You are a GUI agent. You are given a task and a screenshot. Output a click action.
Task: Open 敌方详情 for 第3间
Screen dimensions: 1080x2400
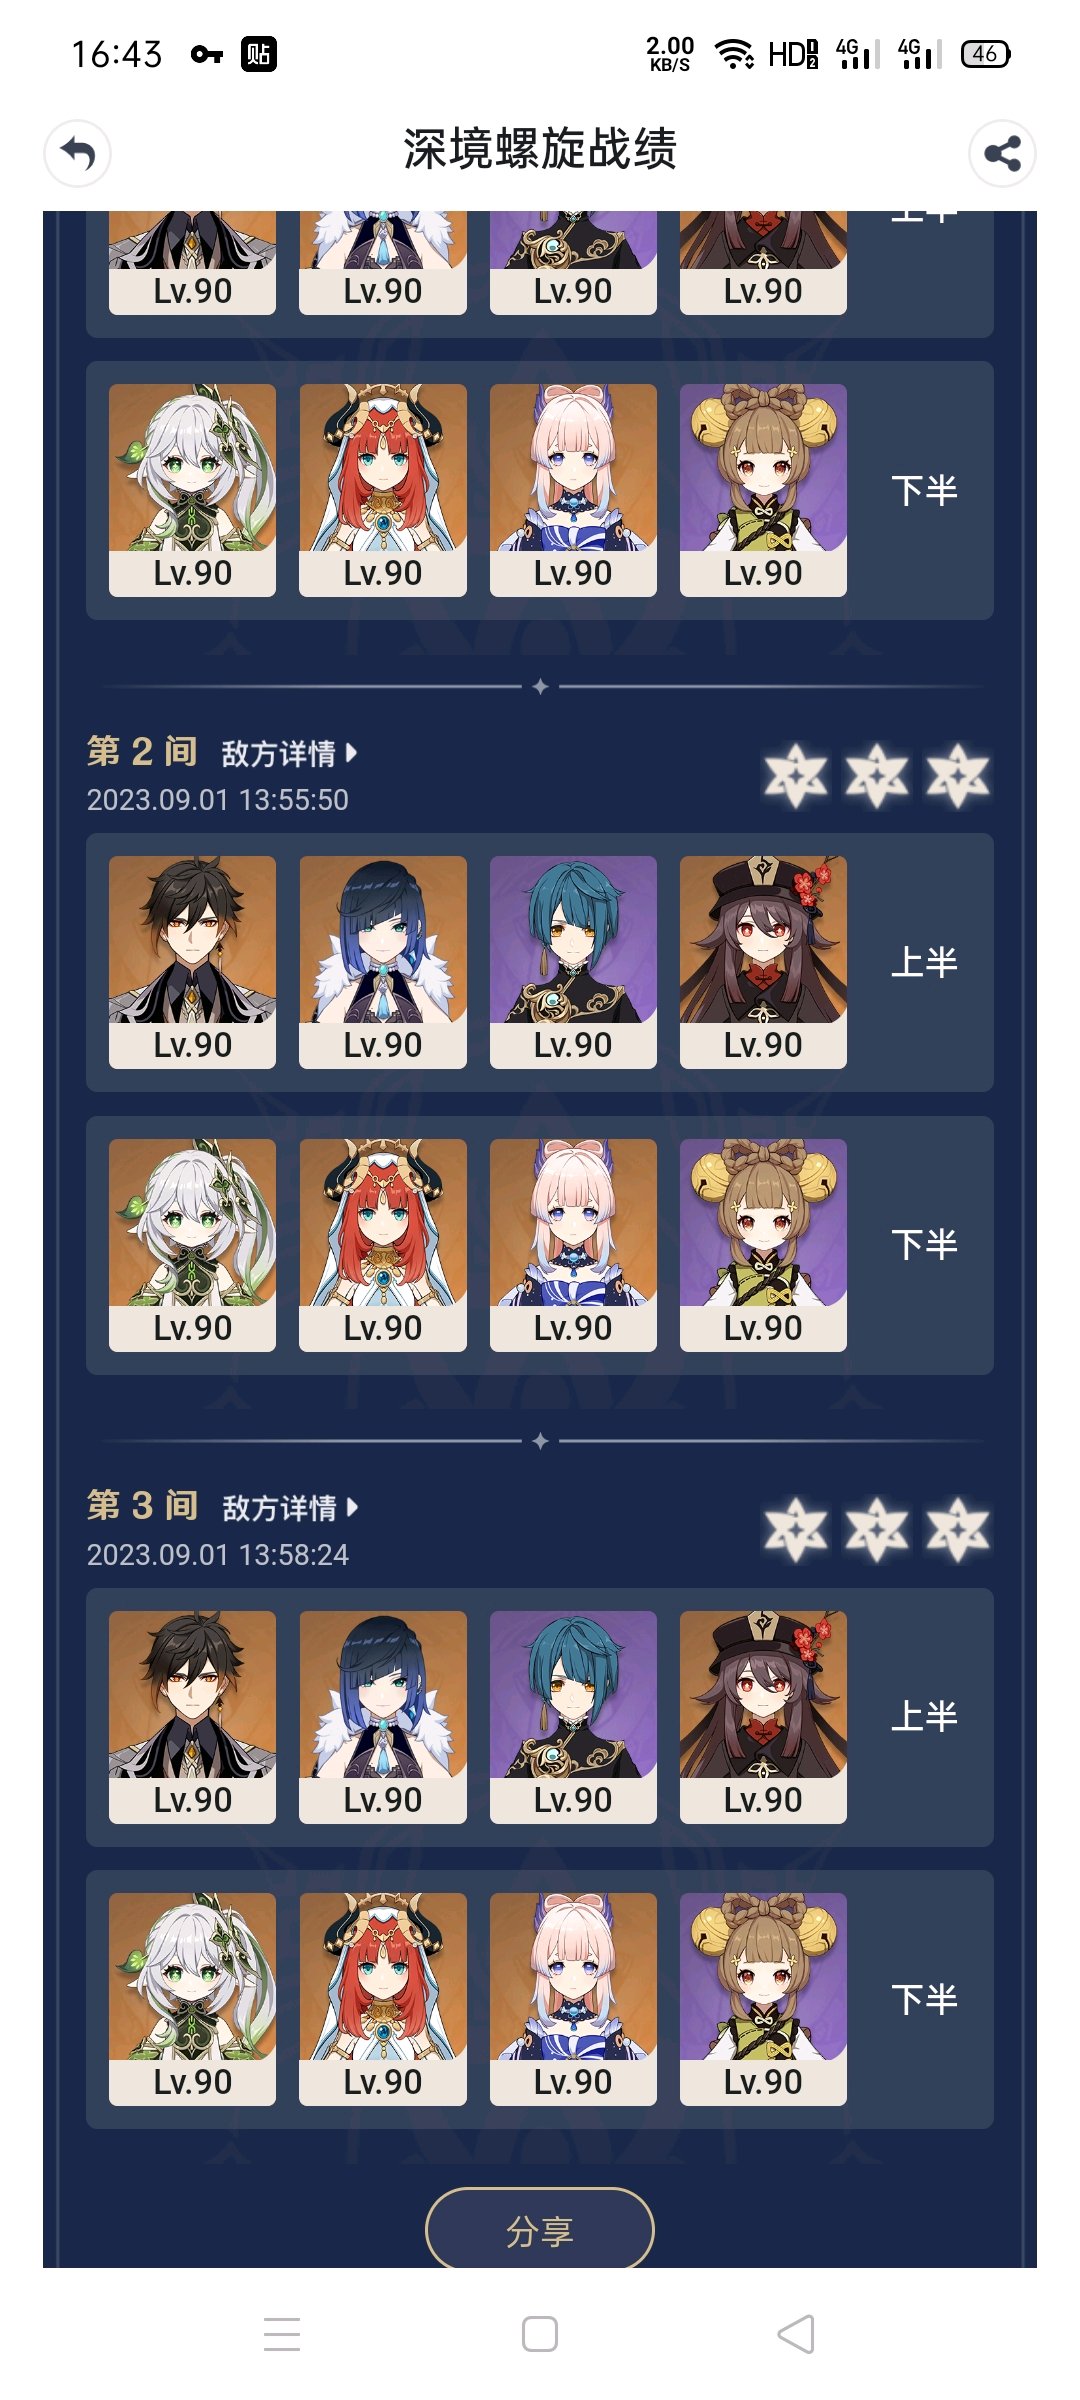[288, 1507]
